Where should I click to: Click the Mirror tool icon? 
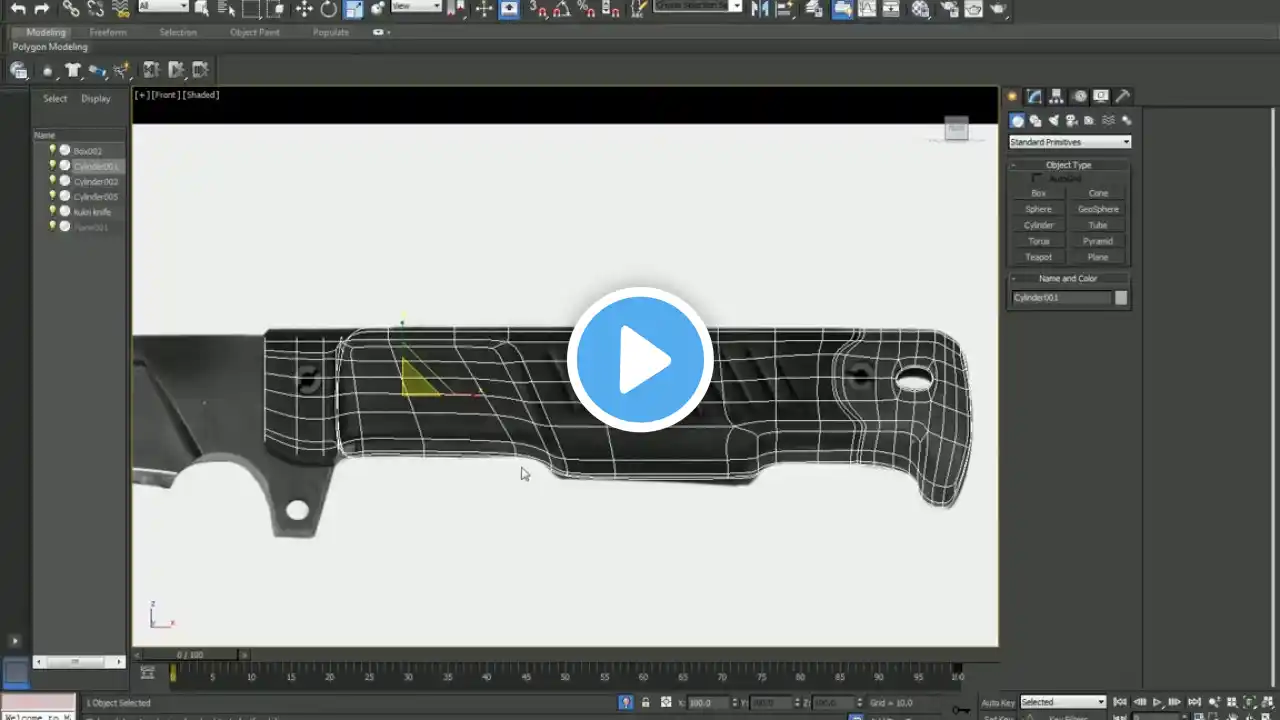759,8
